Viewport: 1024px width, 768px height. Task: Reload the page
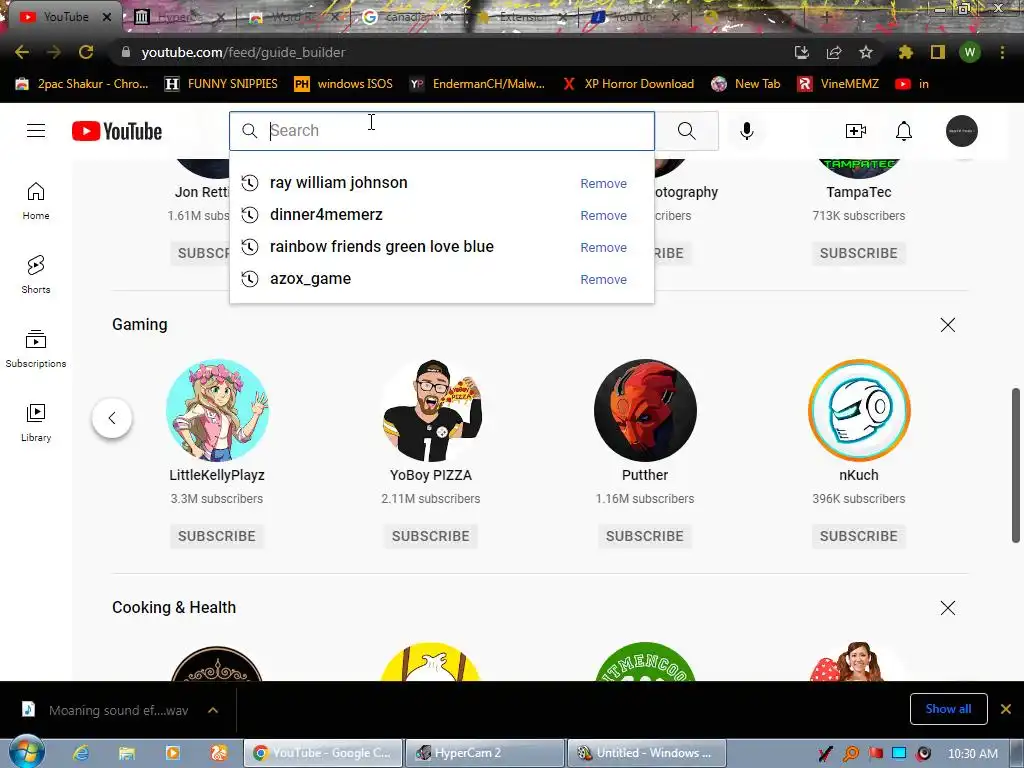tap(86, 52)
